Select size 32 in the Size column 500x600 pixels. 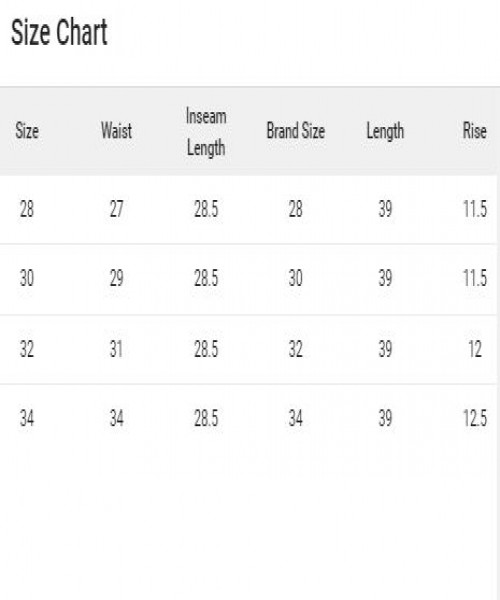(27, 349)
